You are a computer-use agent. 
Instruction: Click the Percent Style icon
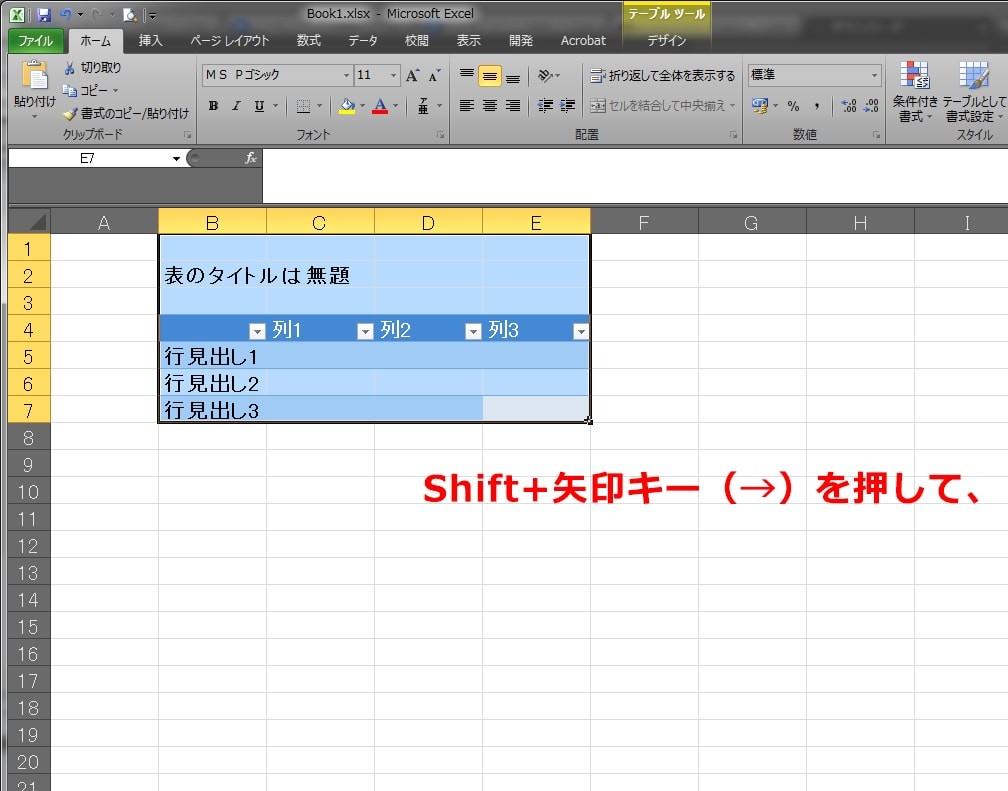coord(793,104)
